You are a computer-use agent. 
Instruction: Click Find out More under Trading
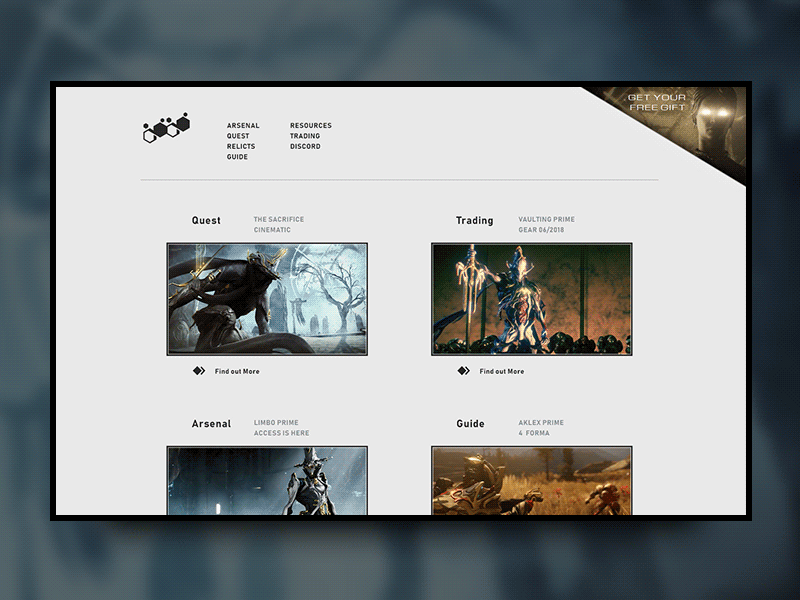502,371
